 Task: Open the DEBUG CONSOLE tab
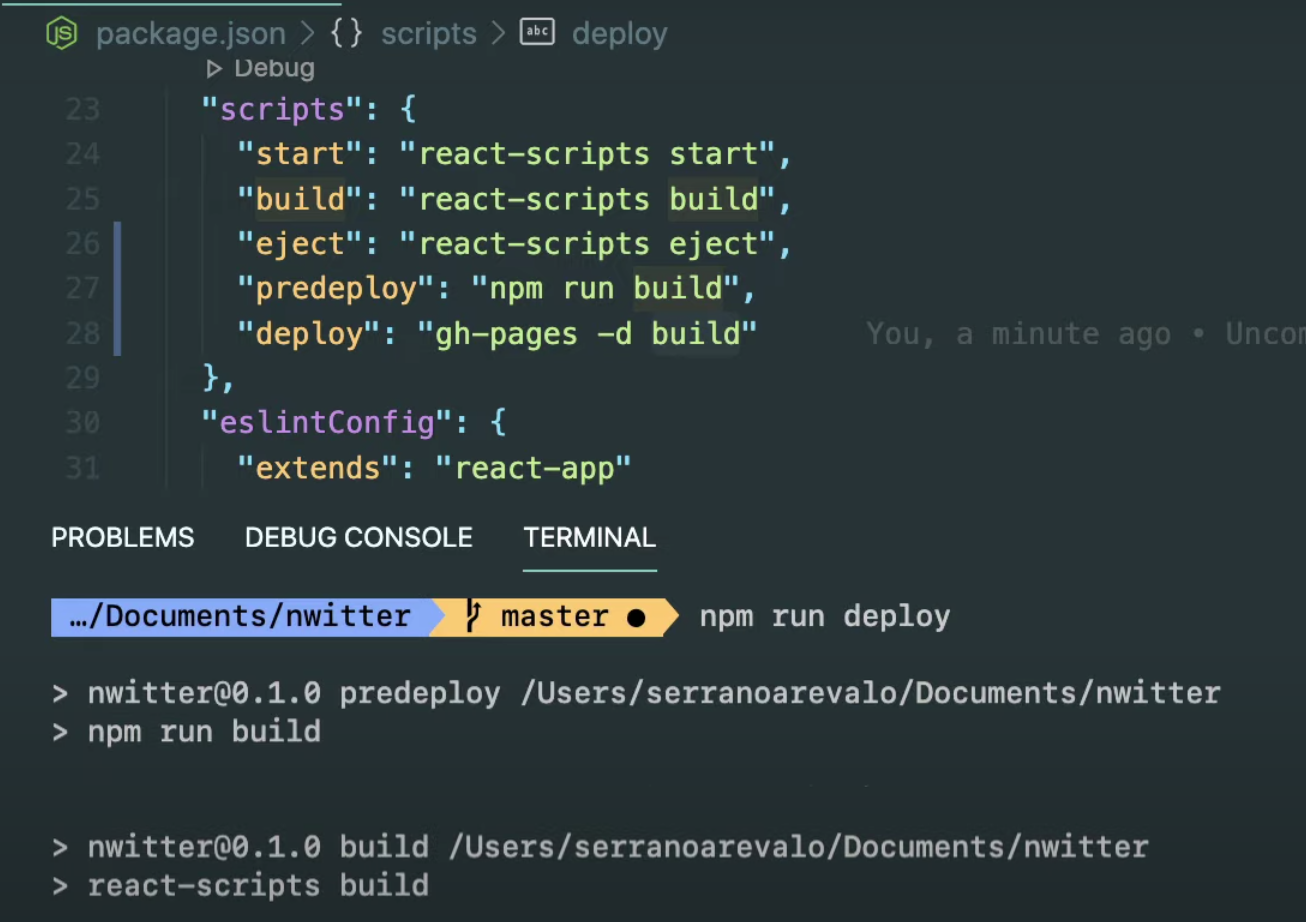tap(359, 538)
